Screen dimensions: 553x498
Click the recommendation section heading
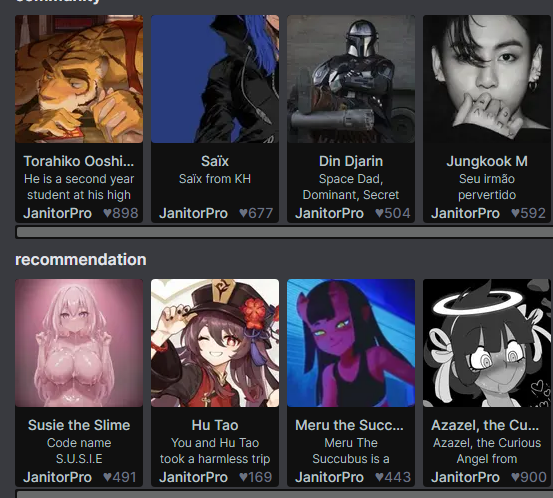click(x=80, y=260)
